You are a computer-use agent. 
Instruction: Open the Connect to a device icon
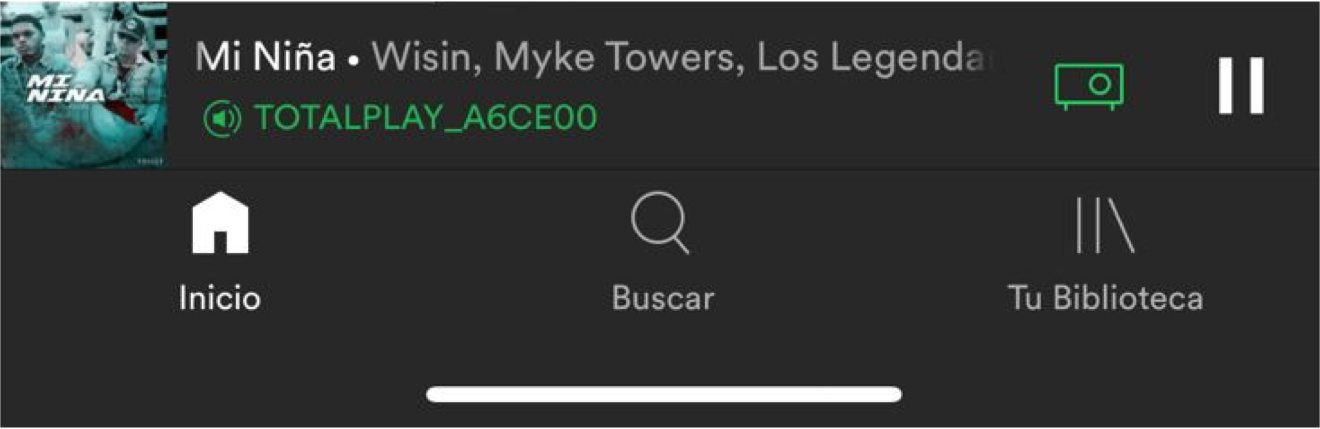click(1089, 86)
